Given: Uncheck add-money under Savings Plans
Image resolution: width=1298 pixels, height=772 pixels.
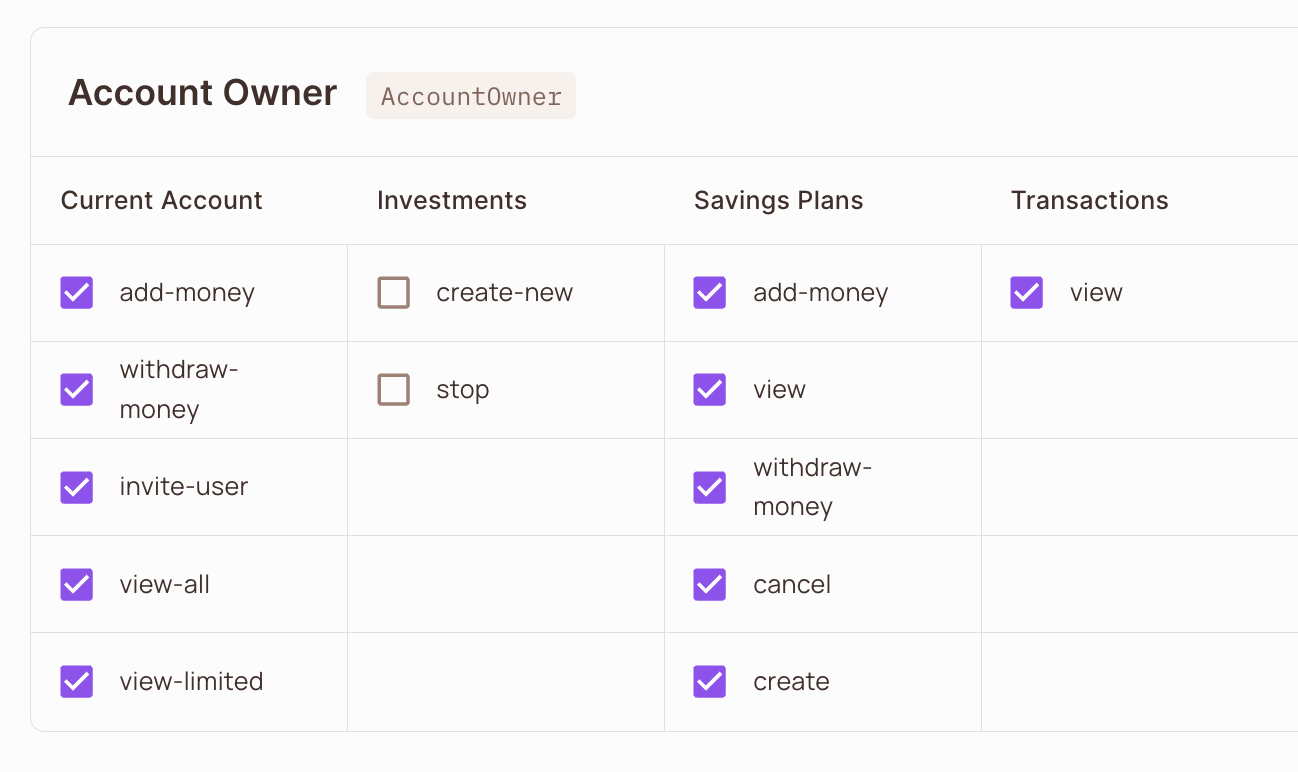Looking at the screenshot, I should 710,293.
